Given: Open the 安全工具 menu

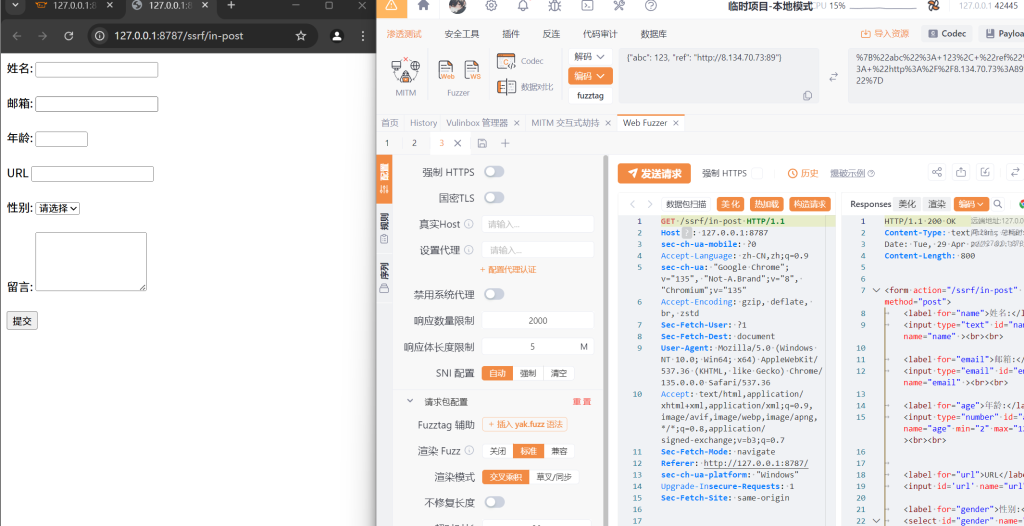Looking at the screenshot, I should coord(461,34).
